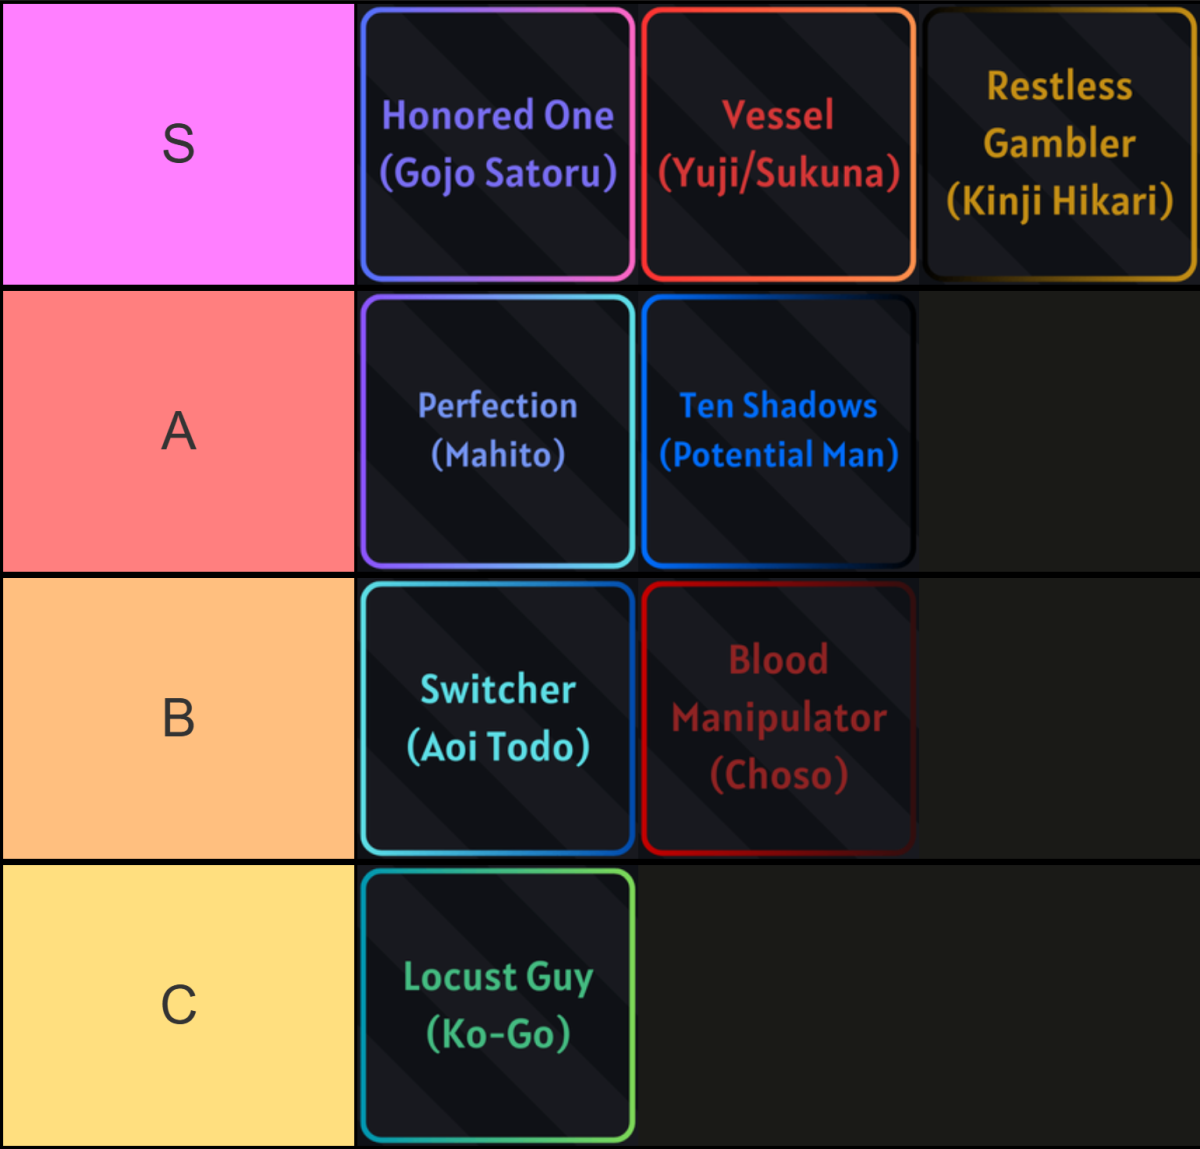The height and width of the screenshot is (1149, 1200).
Task: Select the yellow C tier label
Action: click(178, 1005)
